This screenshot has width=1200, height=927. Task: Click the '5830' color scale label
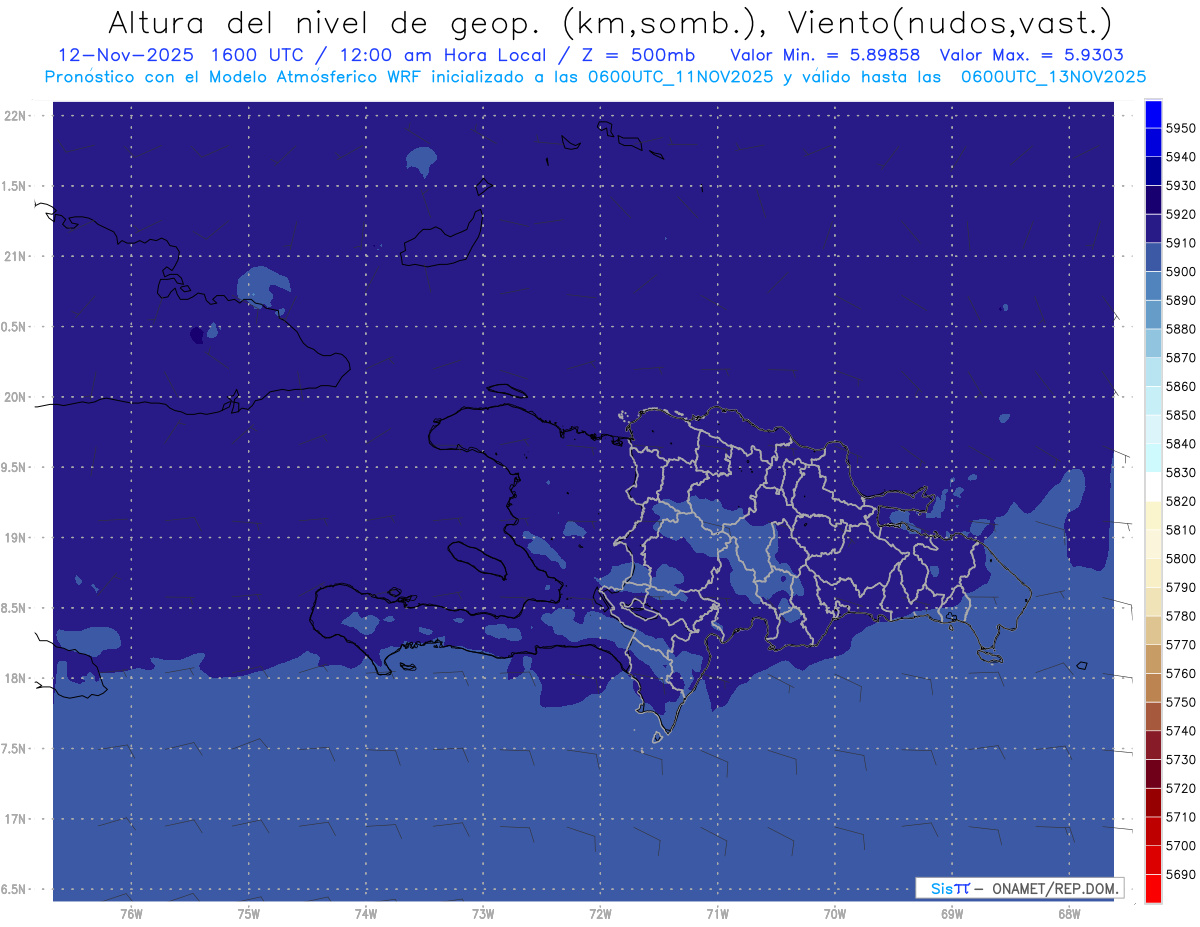point(1181,473)
